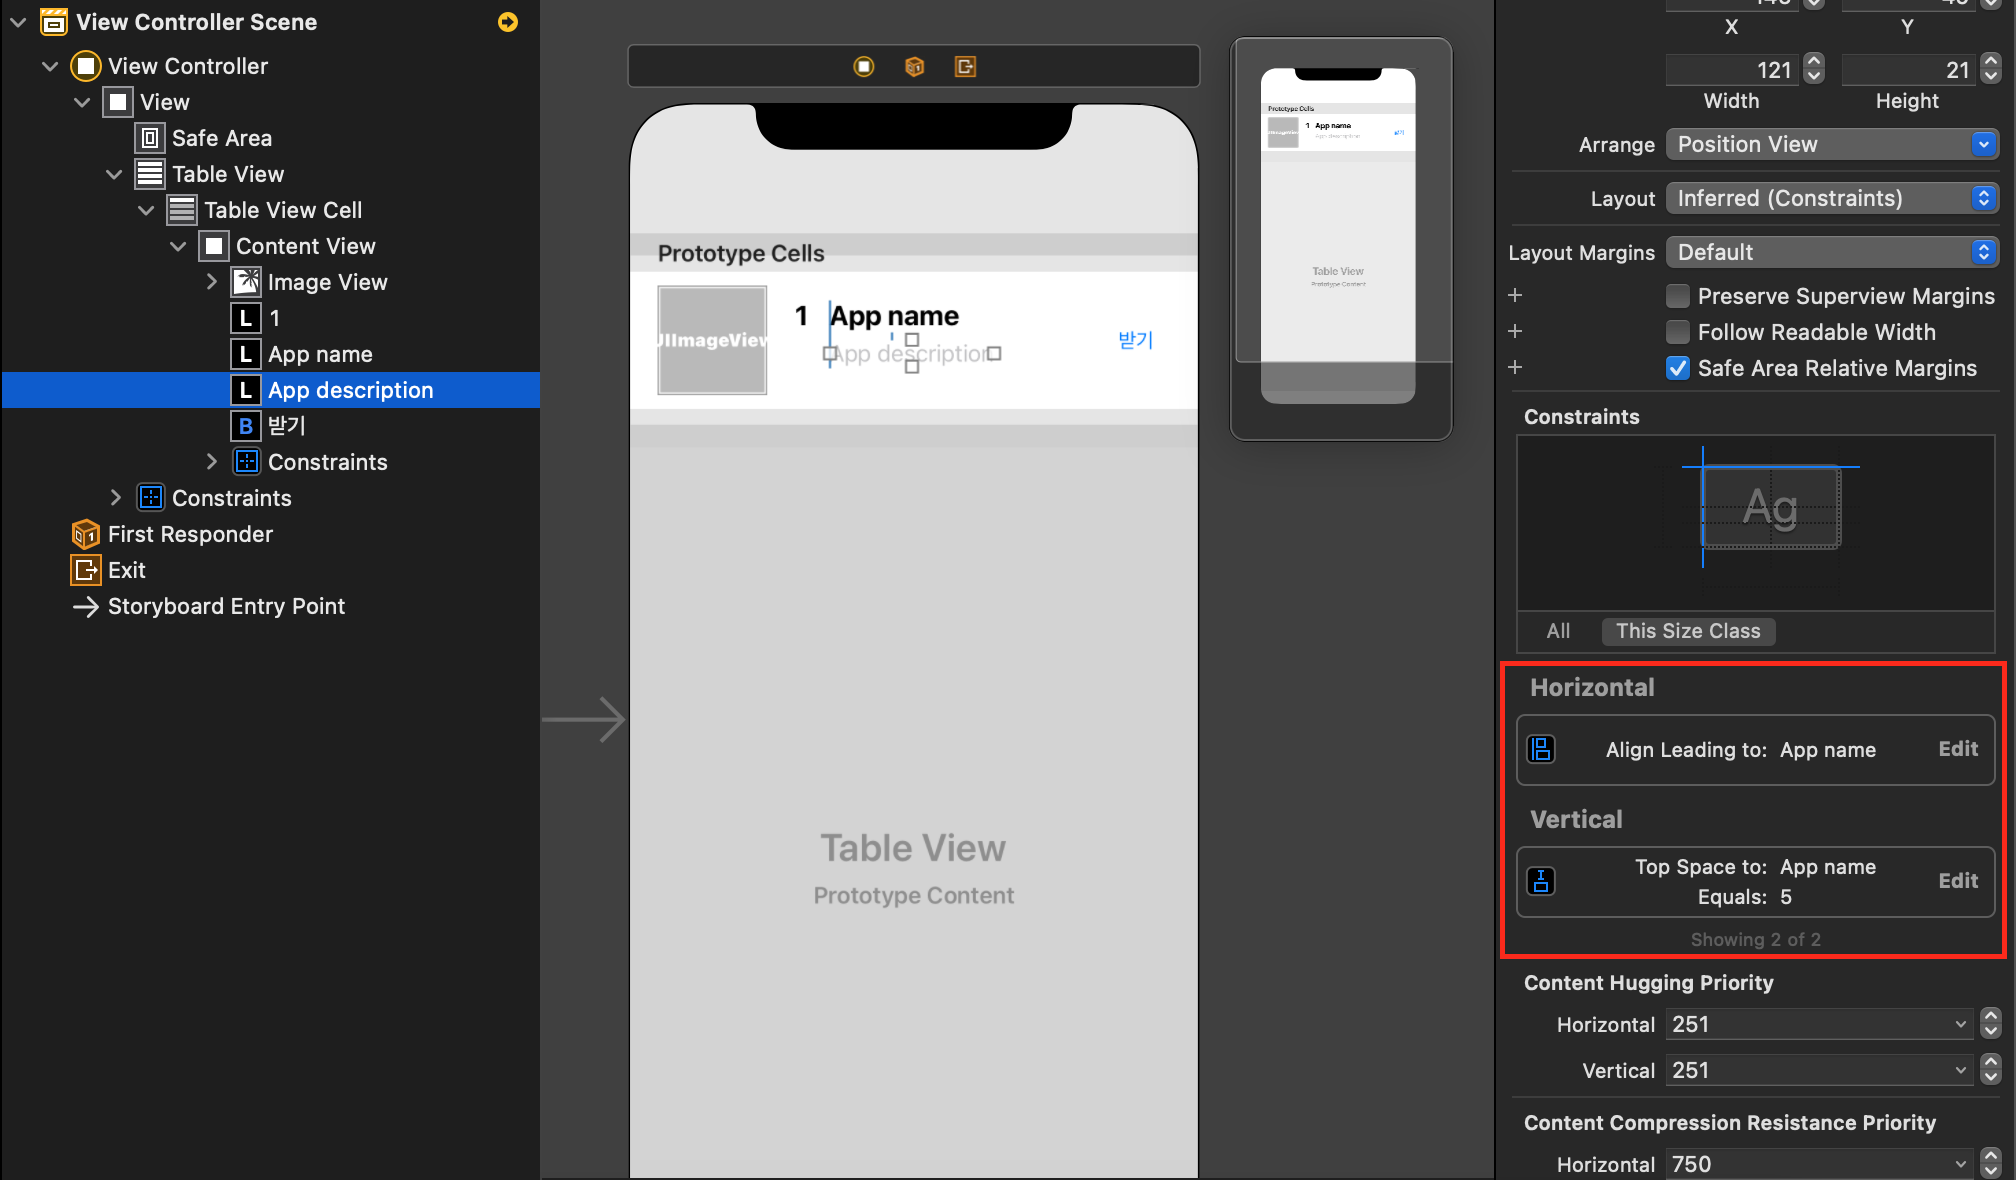The width and height of the screenshot is (2016, 1180).
Task: Click the Exit icon in scene dock
Action: 965,67
